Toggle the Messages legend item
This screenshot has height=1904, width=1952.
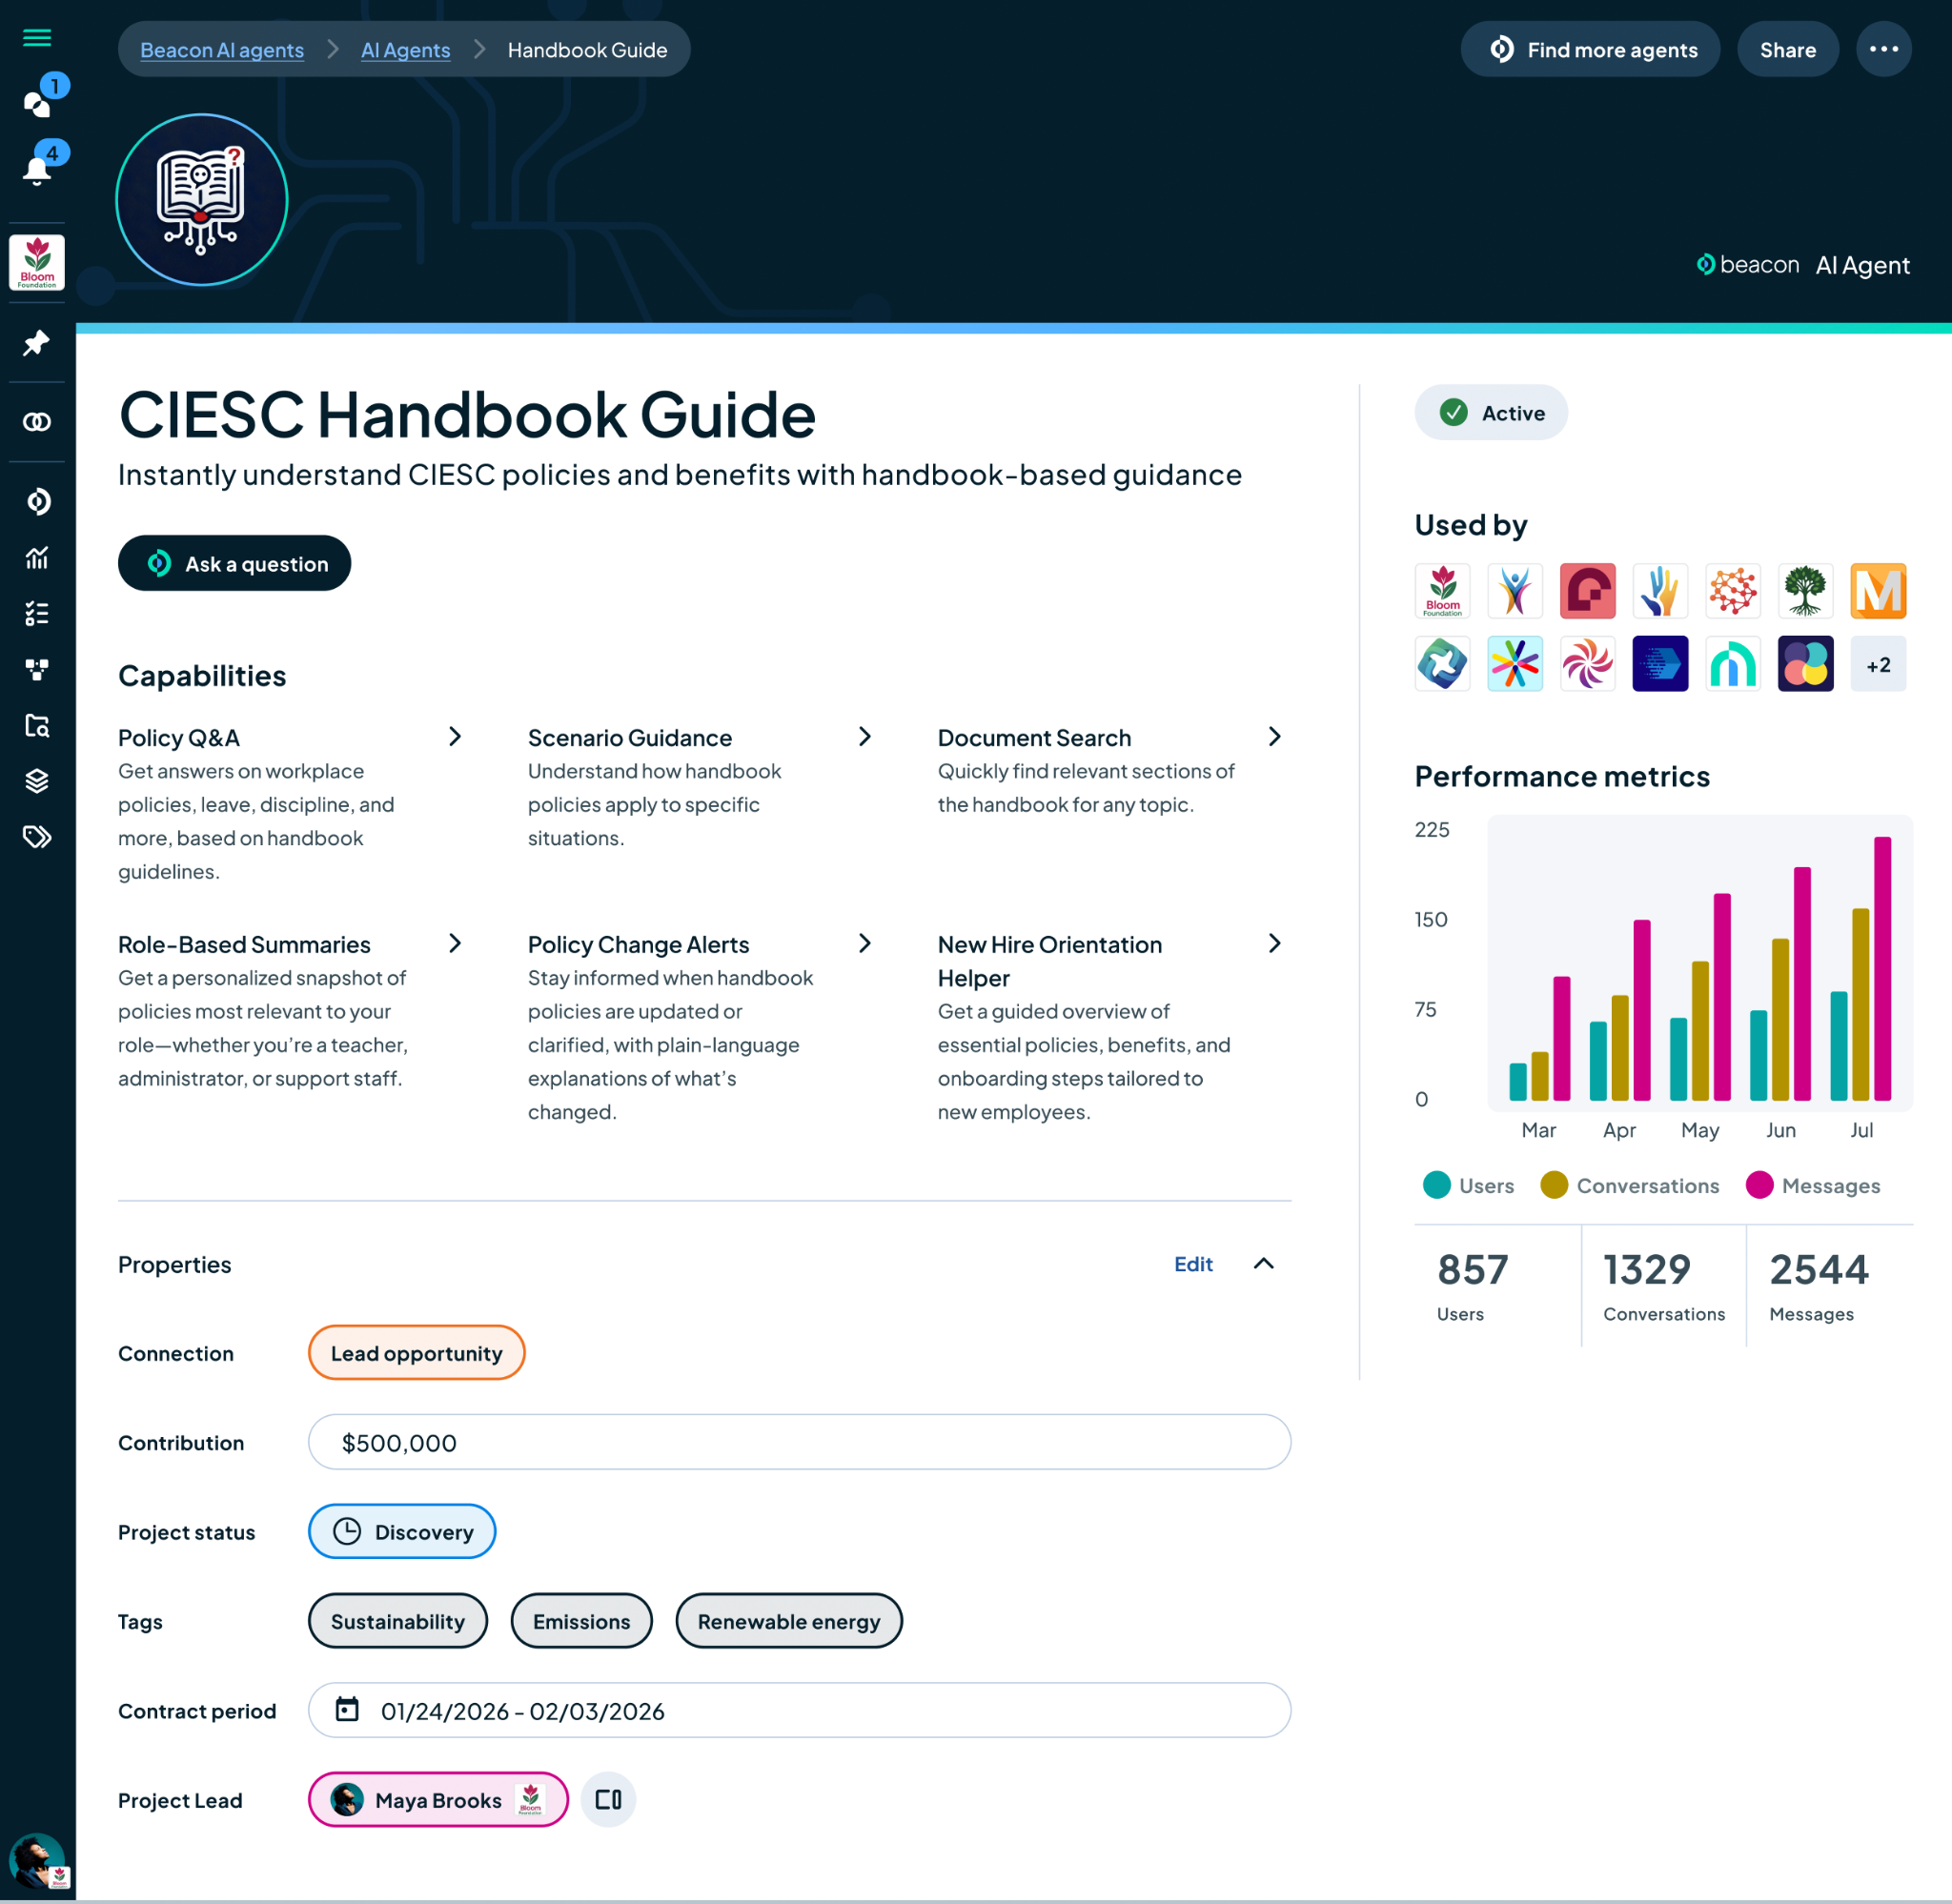tap(1812, 1186)
